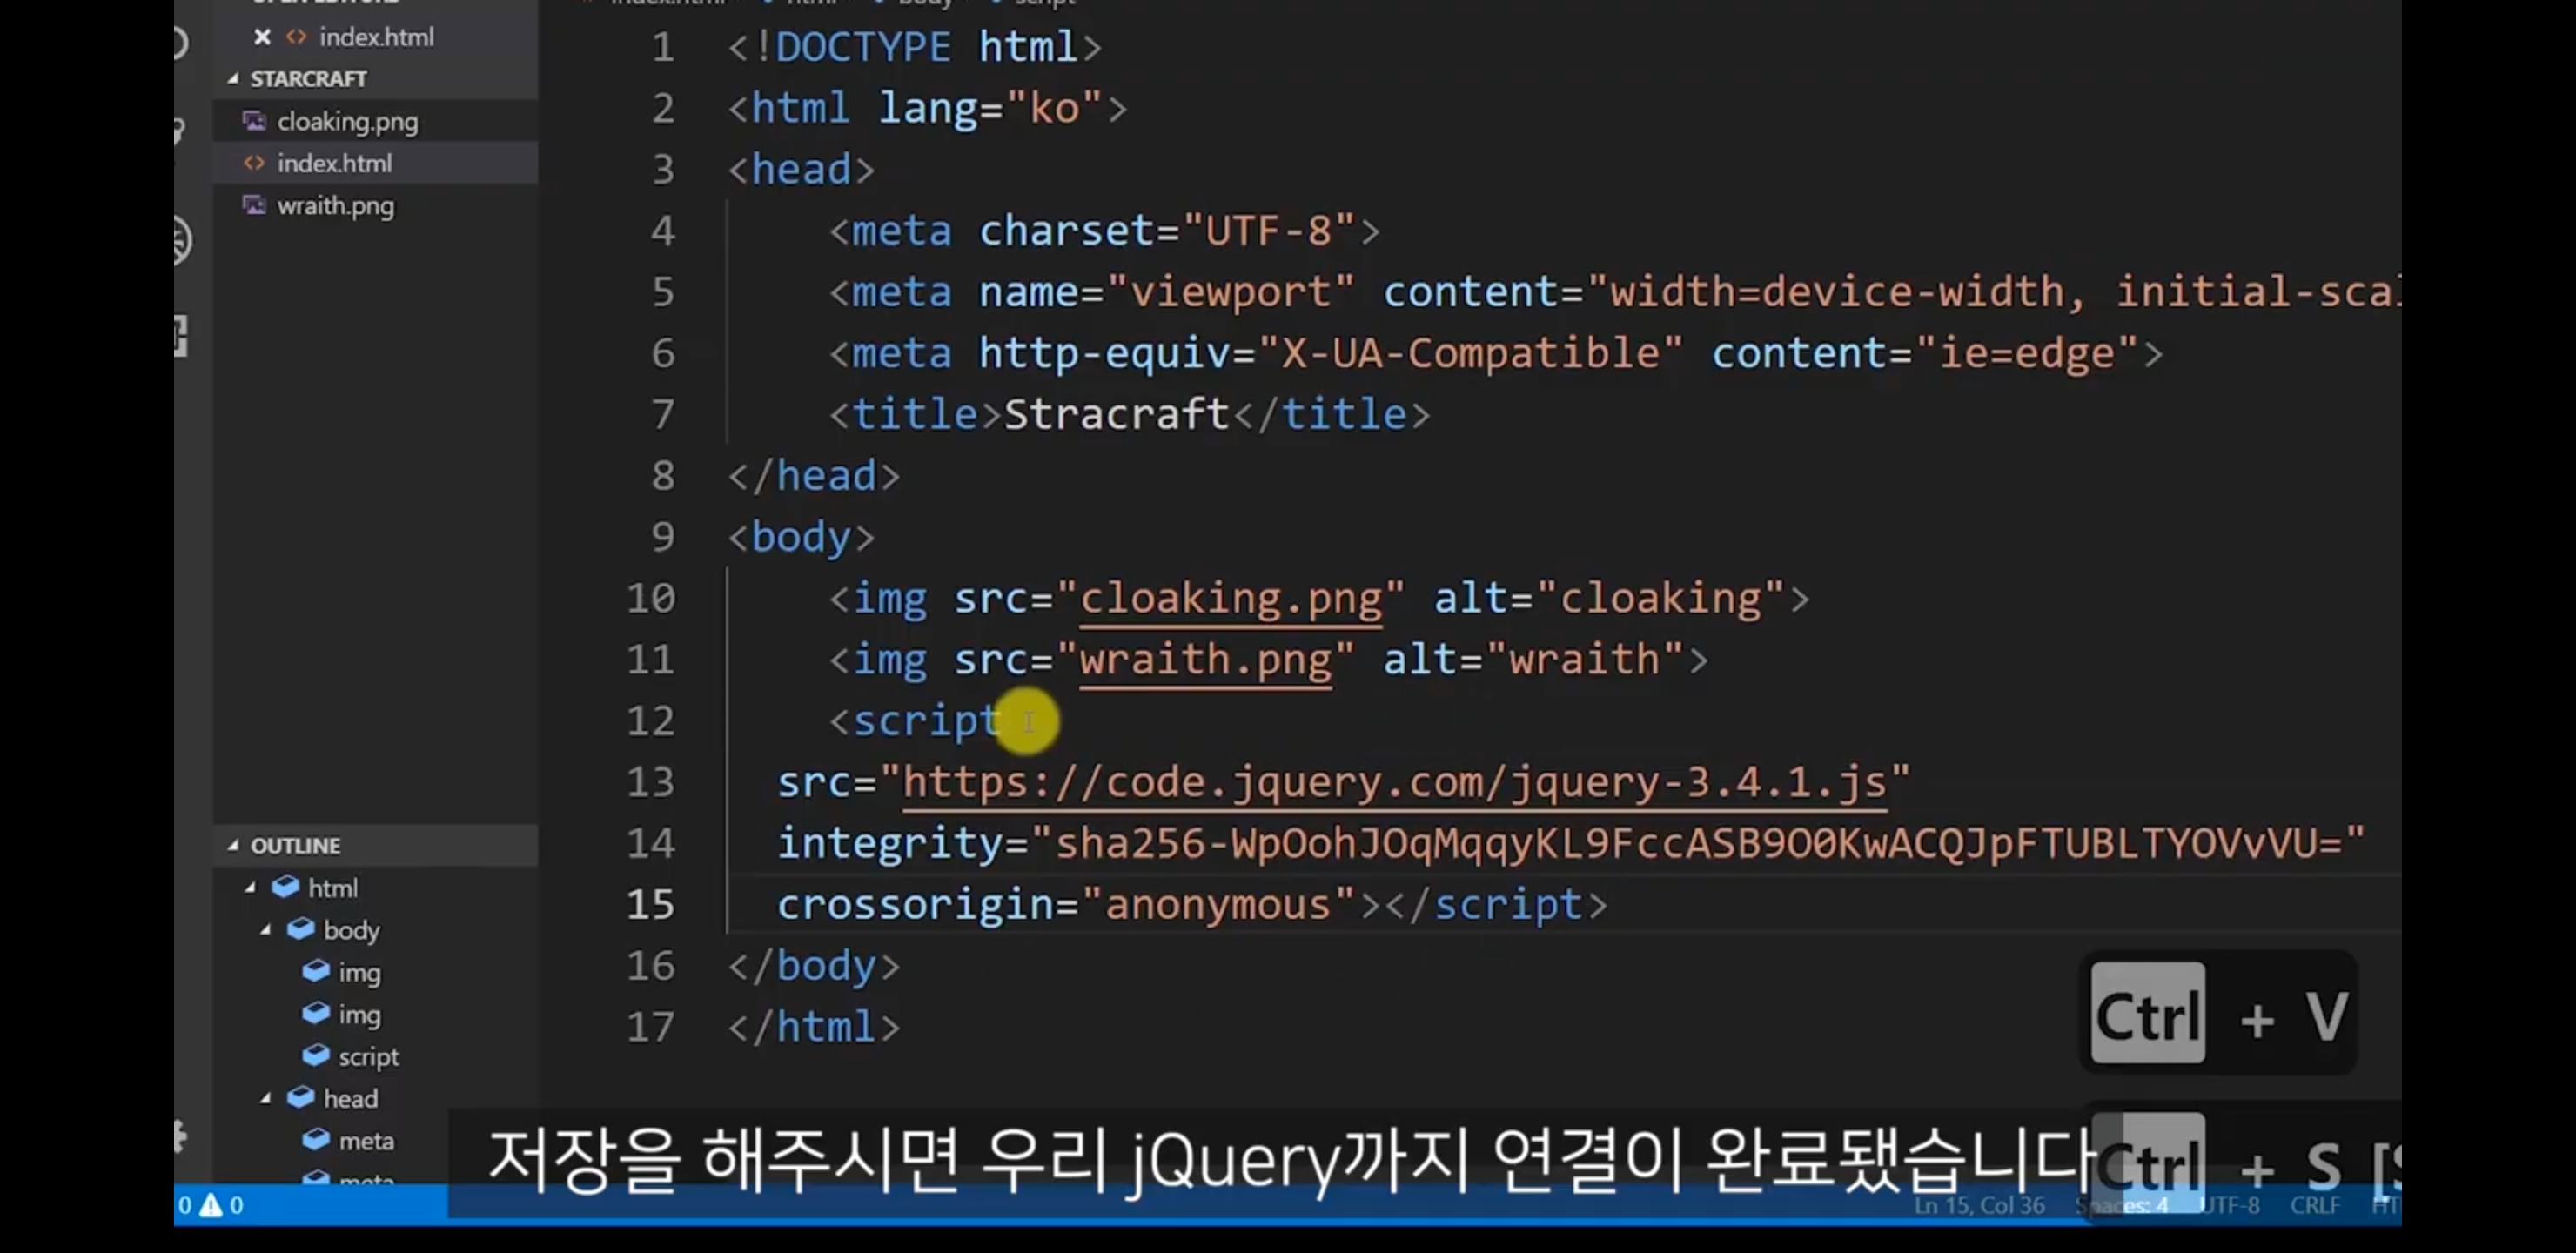Click the opening body tag on line 9

click(801, 537)
